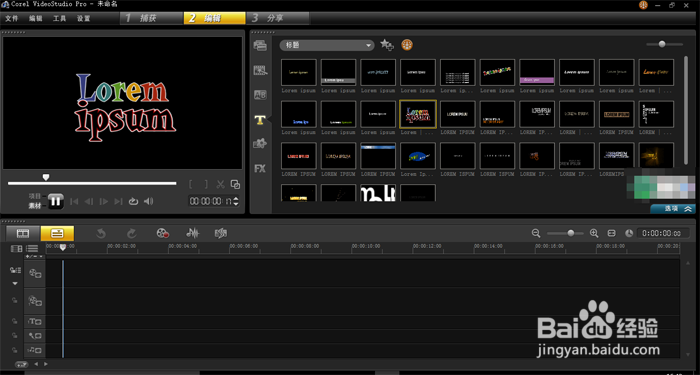Open the 设置 menu
Image resolution: width=700 pixels, height=375 pixels.
click(x=83, y=18)
